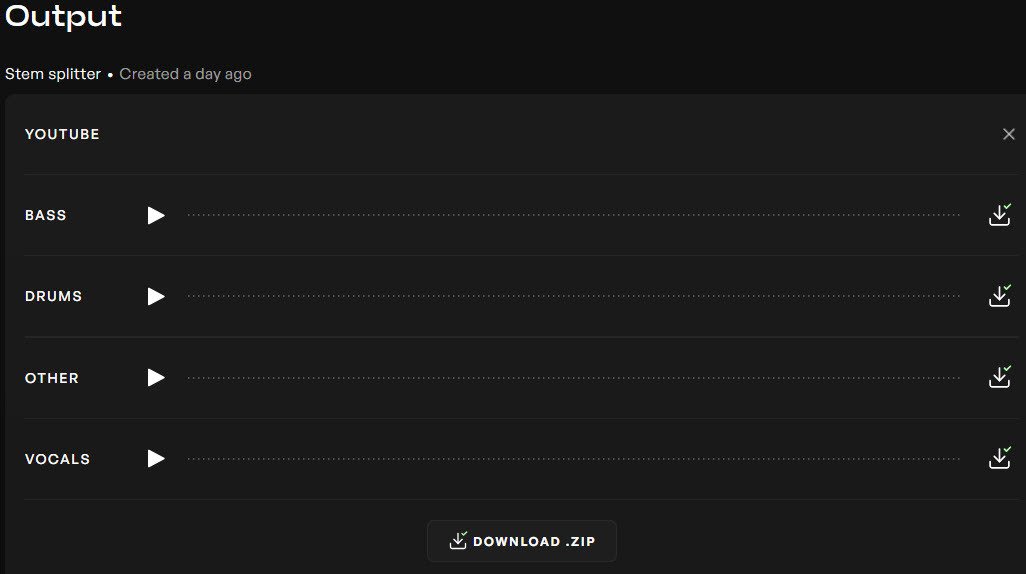This screenshot has width=1026, height=574.
Task: Play the DRUMS stem
Action: tap(156, 296)
